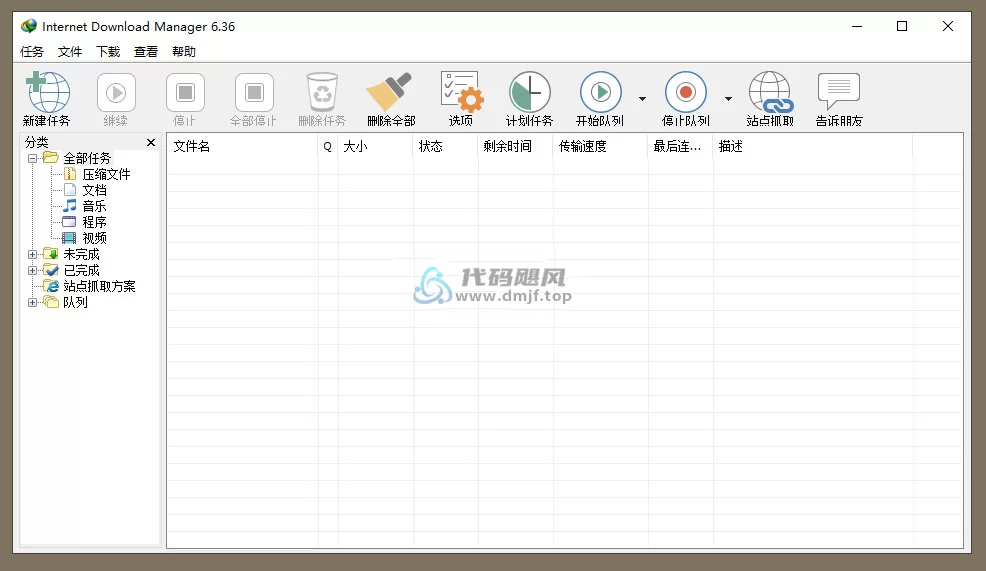This screenshot has height=571, width=986.
Task: Open the 文件 menu
Action: click(x=70, y=52)
